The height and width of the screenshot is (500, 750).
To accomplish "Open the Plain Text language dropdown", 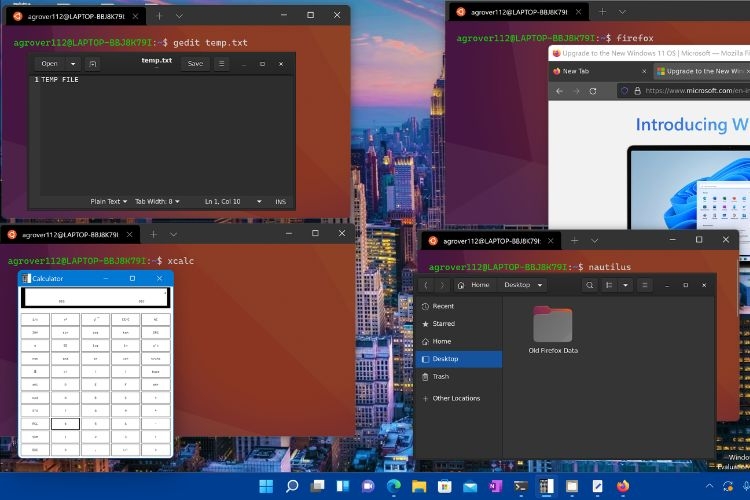I will coord(109,201).
